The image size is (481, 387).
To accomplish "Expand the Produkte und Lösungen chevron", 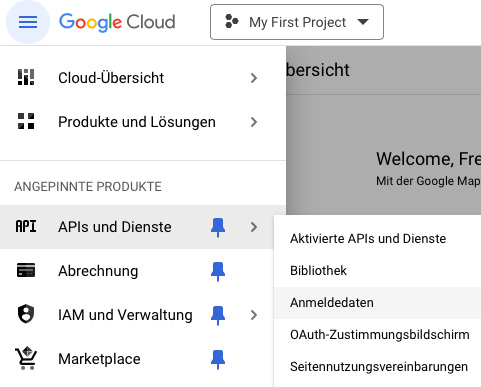I will click(x=254, y=122).
